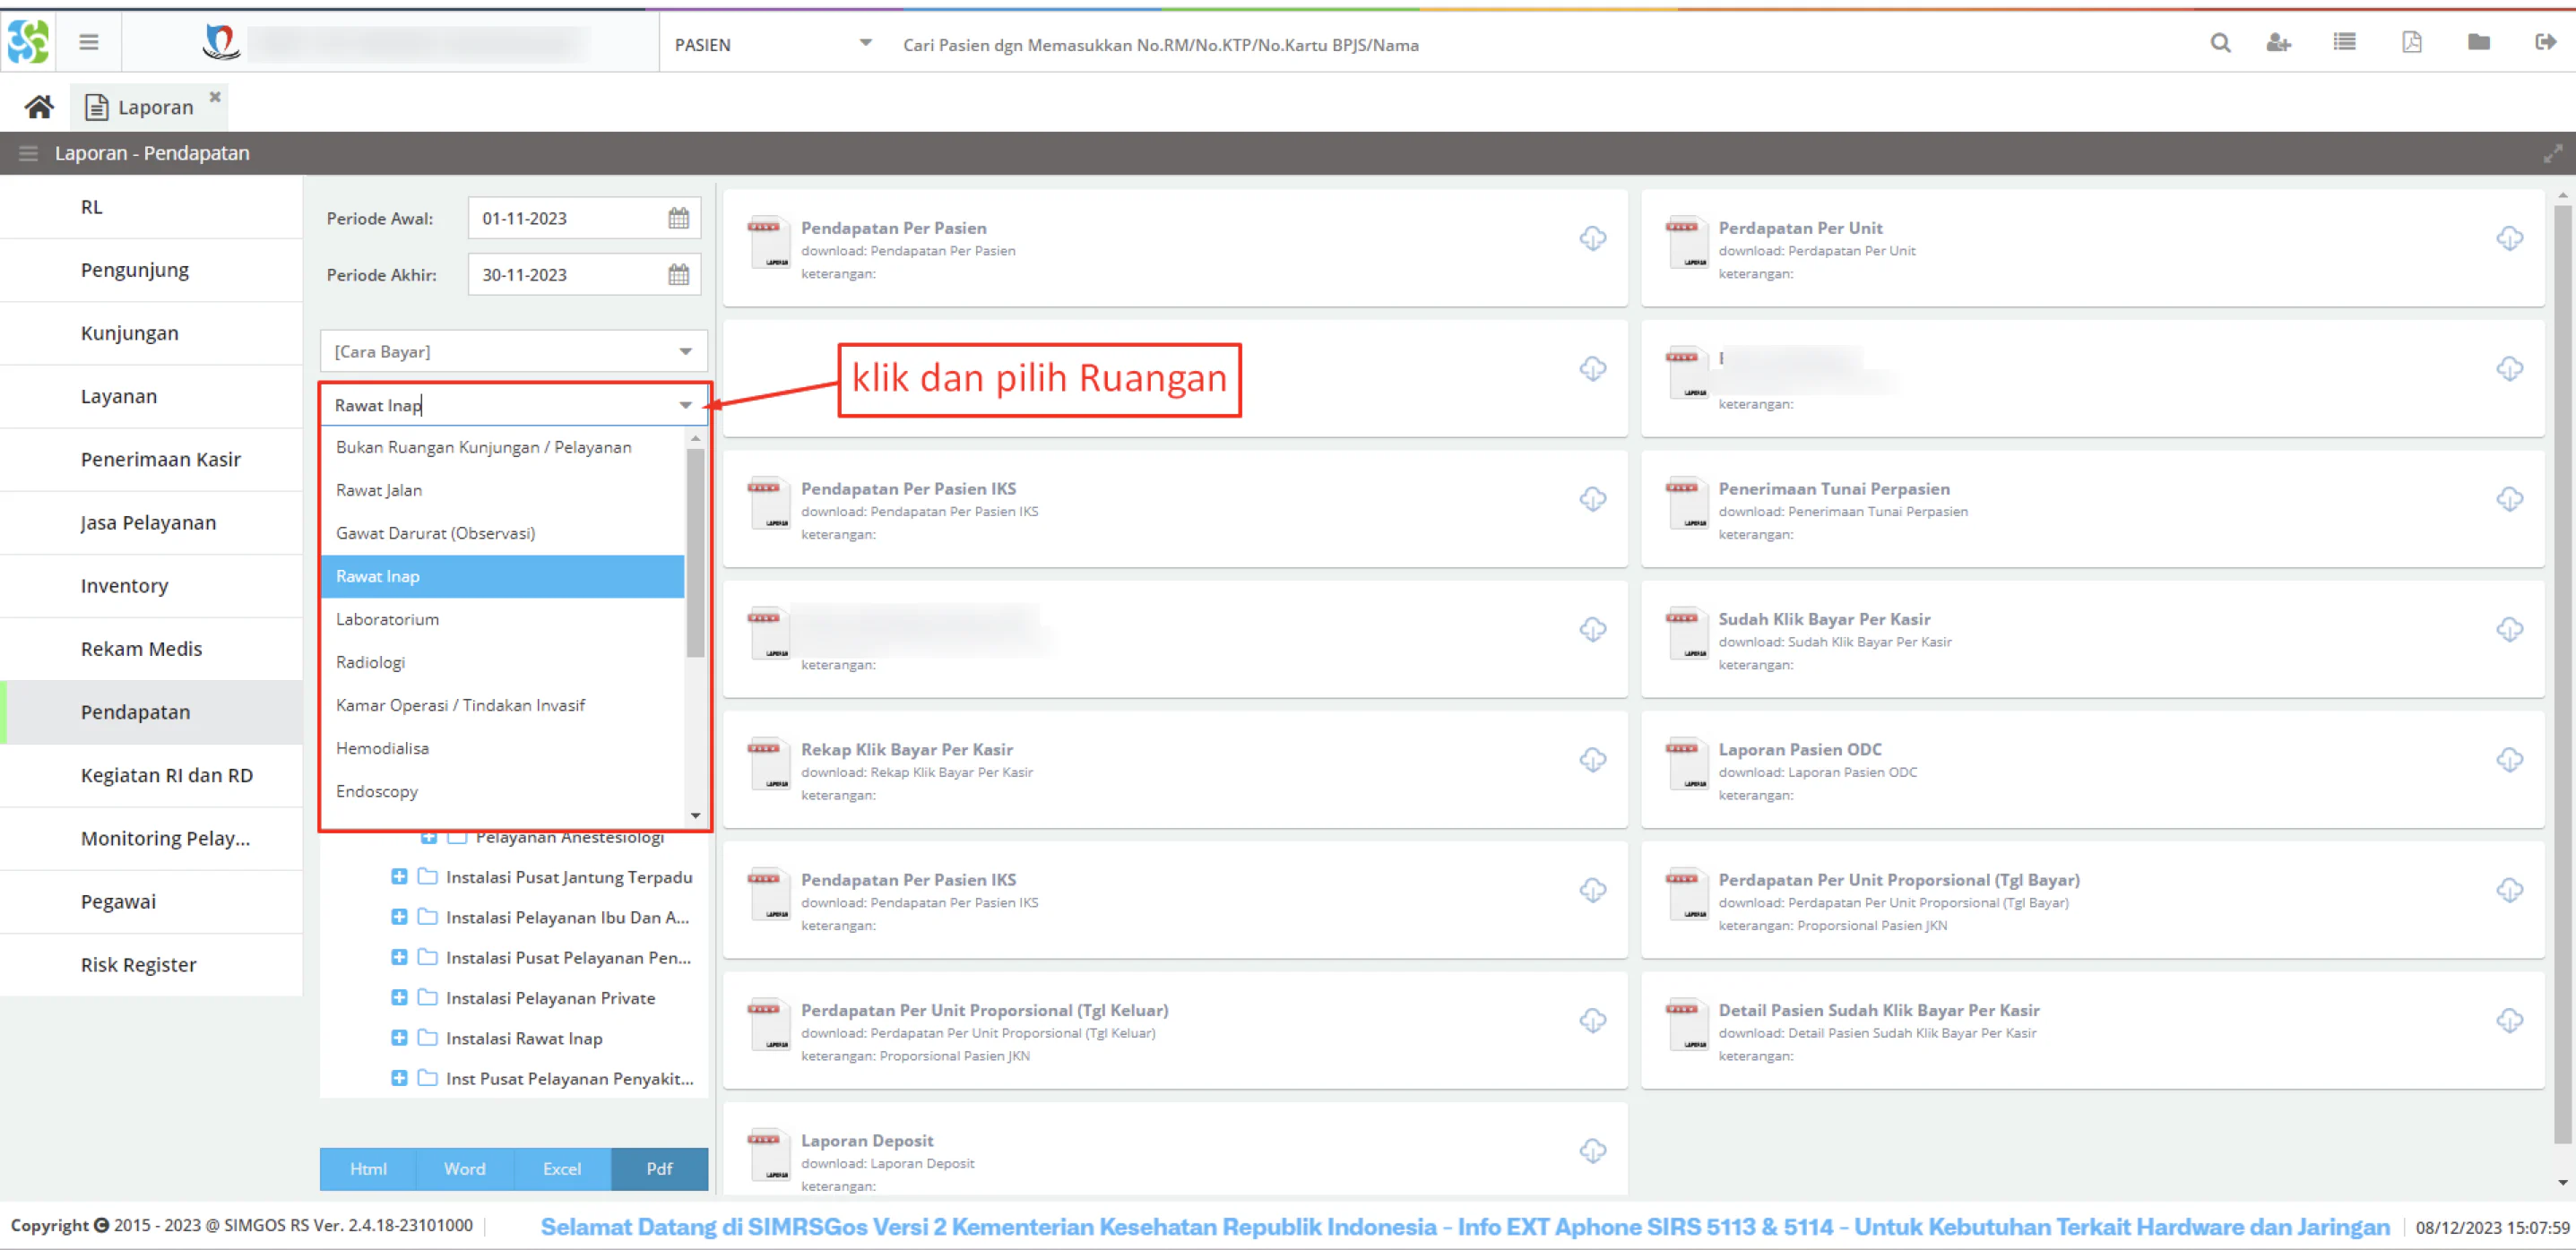Open the list view icon in header
Screen dimensions: 2576x1250
tap(2344, 42)
